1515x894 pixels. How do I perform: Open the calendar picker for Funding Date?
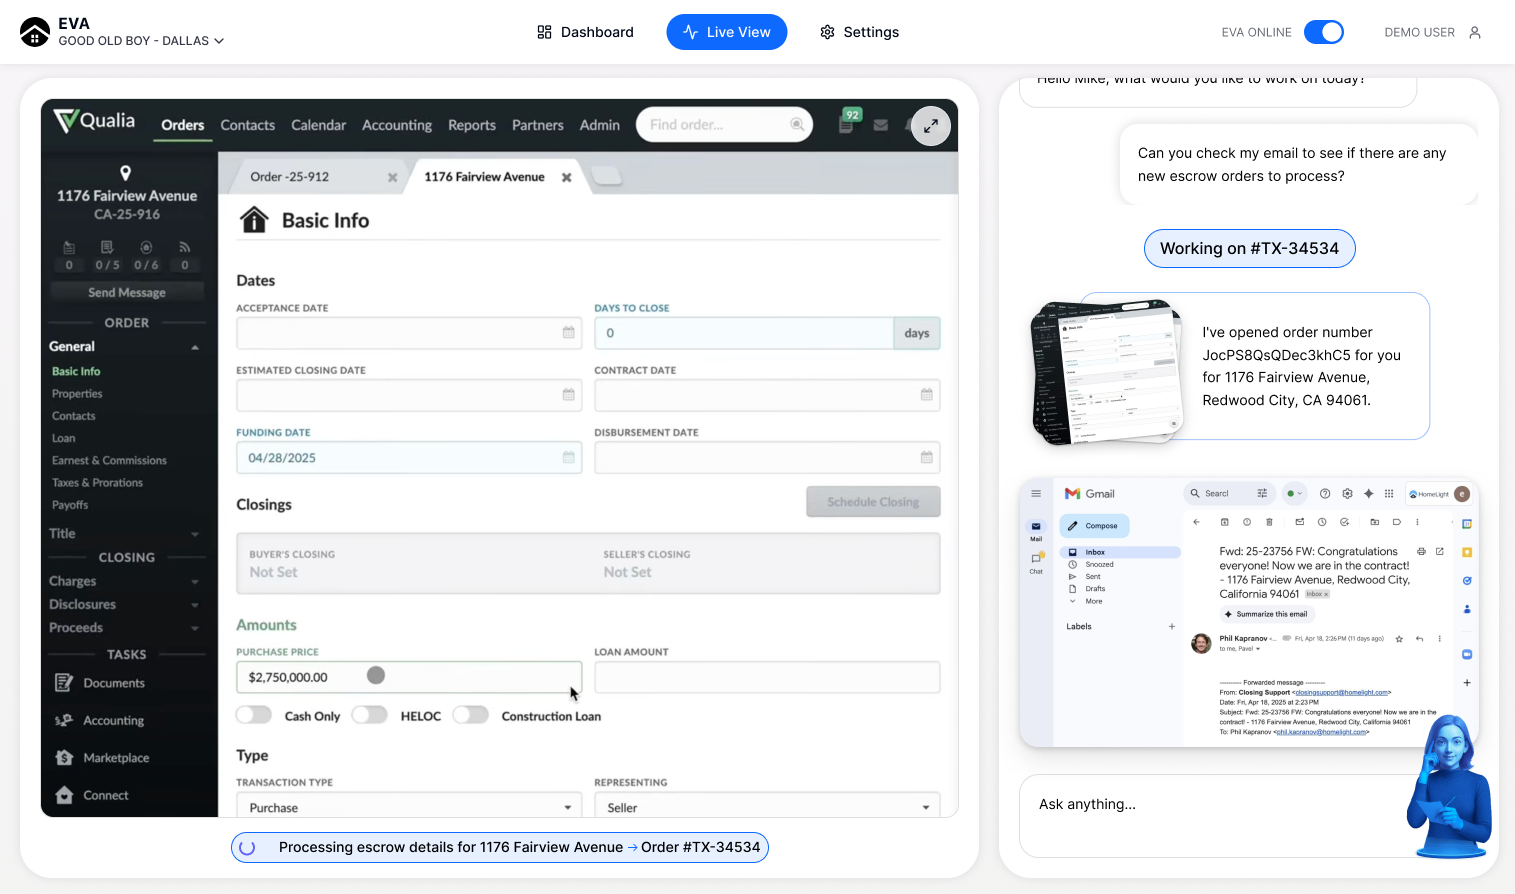tap(569, 457)
